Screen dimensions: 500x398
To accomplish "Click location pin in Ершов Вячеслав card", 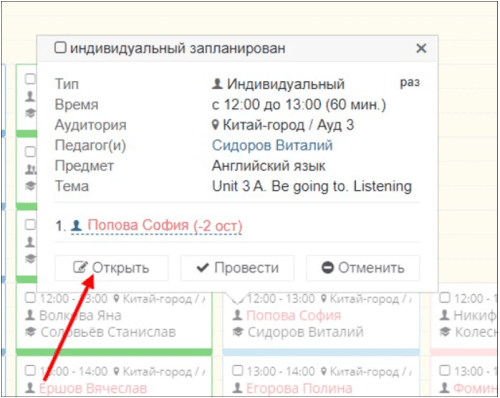I will point(116,371).
